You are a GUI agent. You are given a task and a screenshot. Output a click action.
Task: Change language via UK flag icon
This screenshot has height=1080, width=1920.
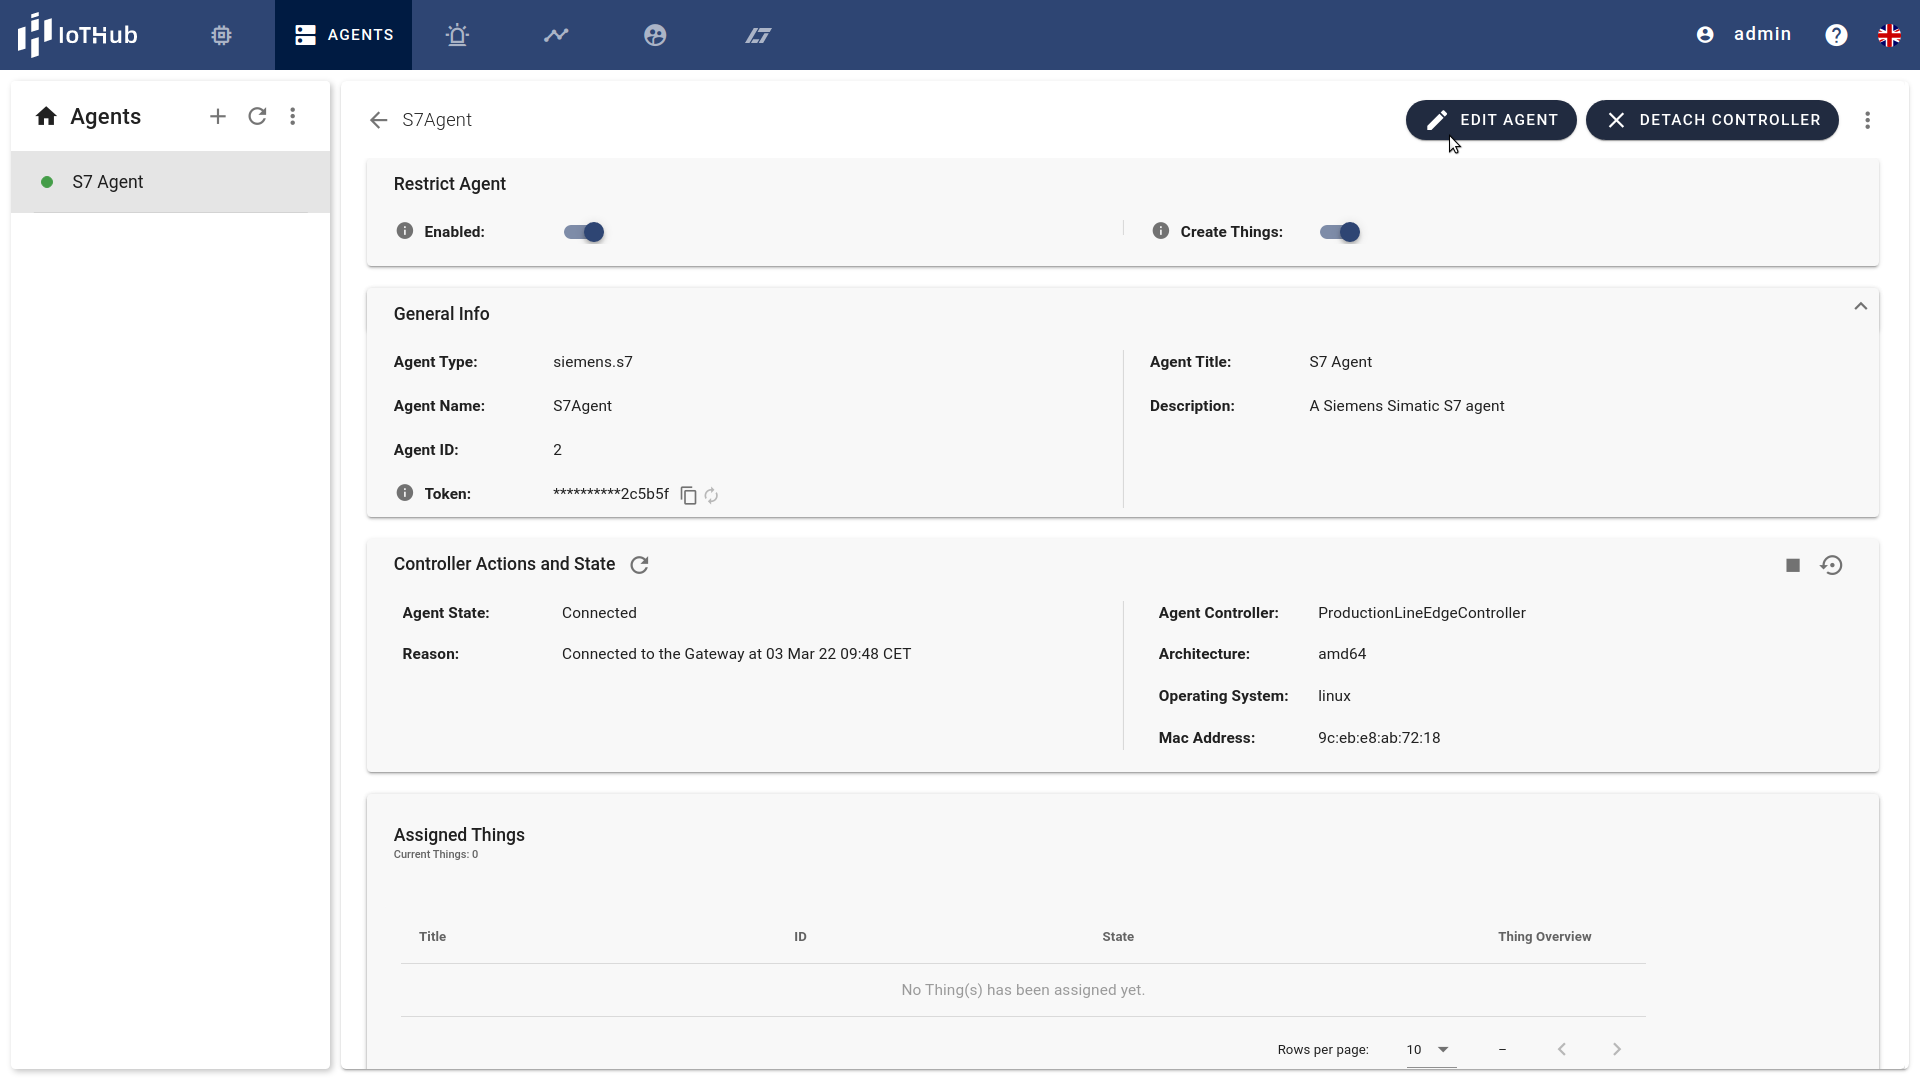pyautogui.click(x=1889, y=35)
